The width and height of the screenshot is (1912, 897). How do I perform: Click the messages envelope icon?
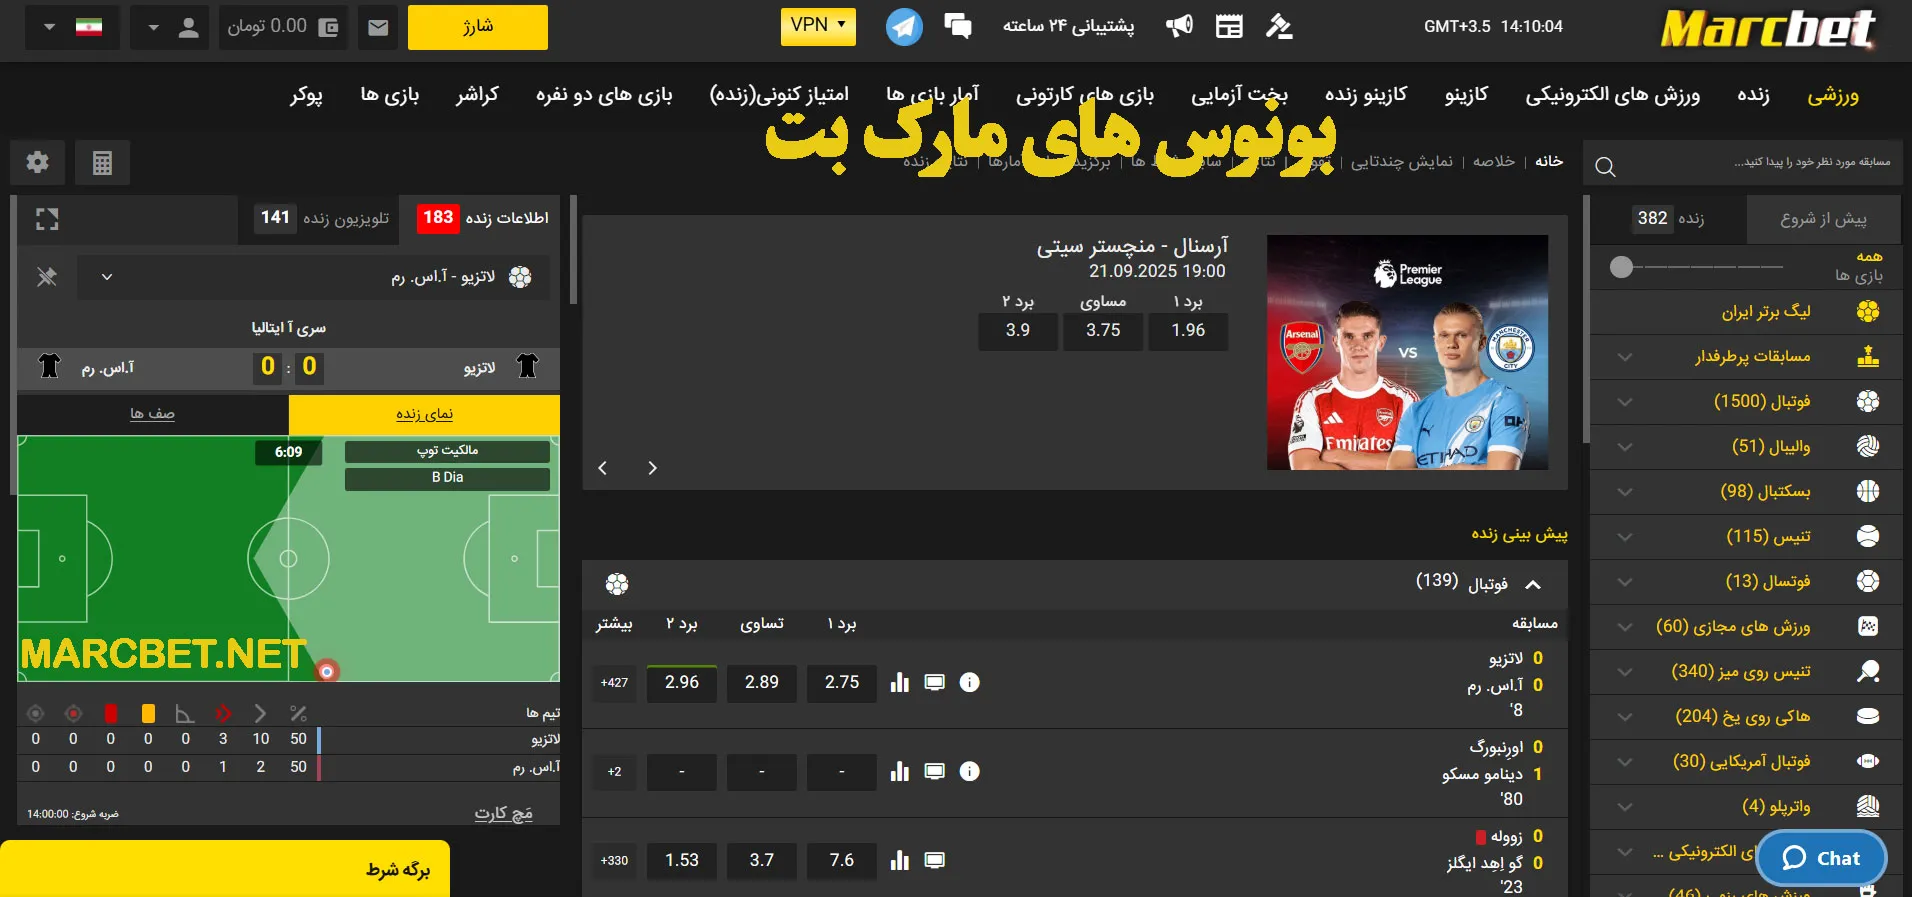click(378, 28)
